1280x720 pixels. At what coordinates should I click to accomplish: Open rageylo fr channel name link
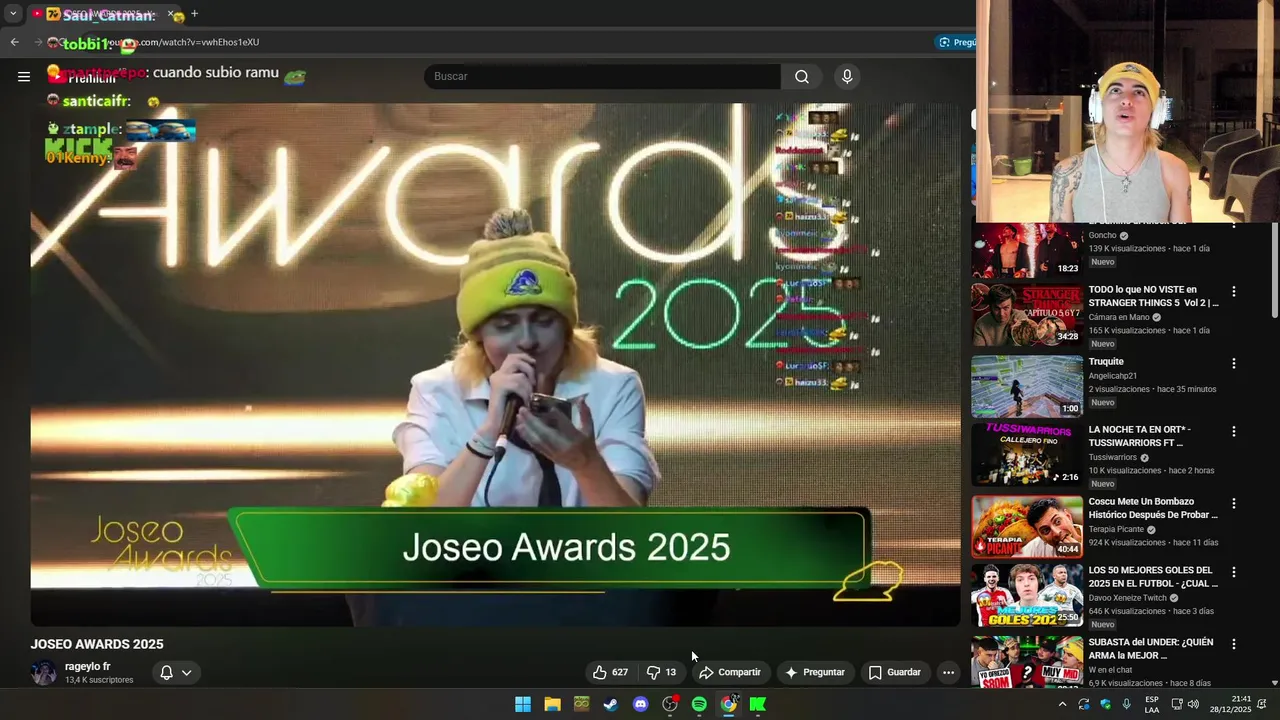coord(88,666)
